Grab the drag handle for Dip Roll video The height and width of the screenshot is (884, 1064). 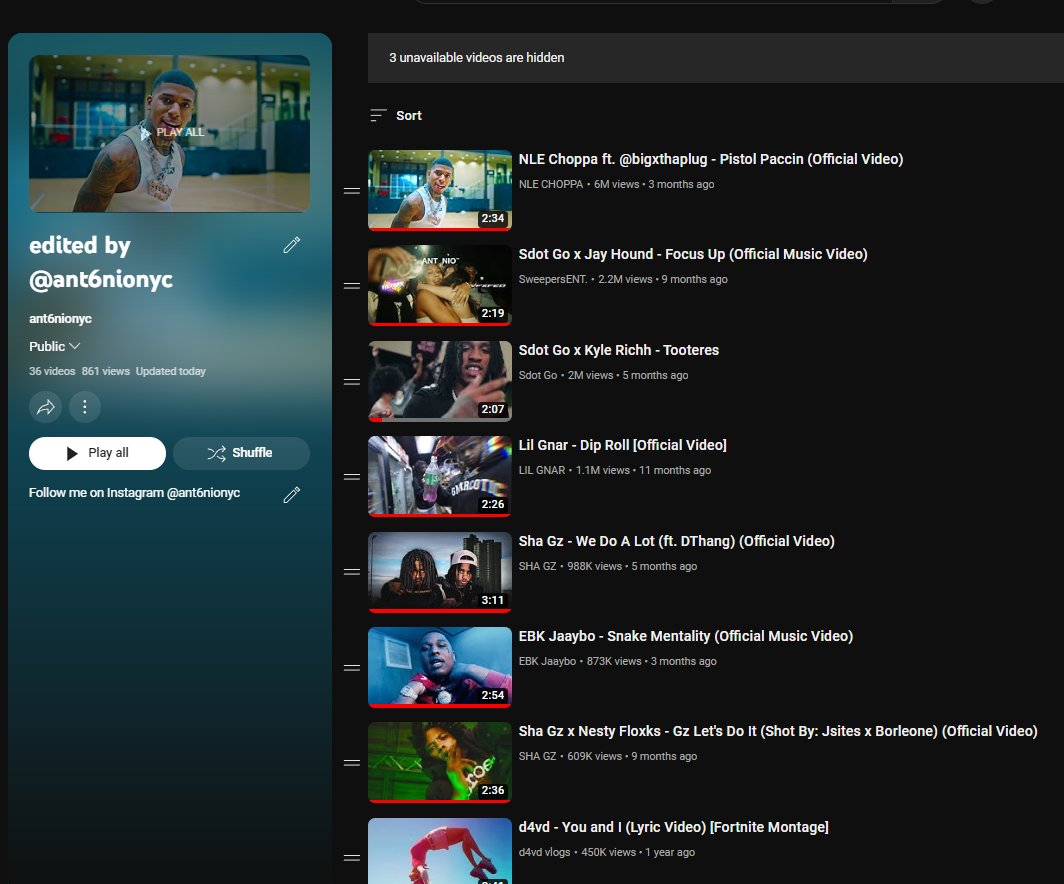pos(352,477)
